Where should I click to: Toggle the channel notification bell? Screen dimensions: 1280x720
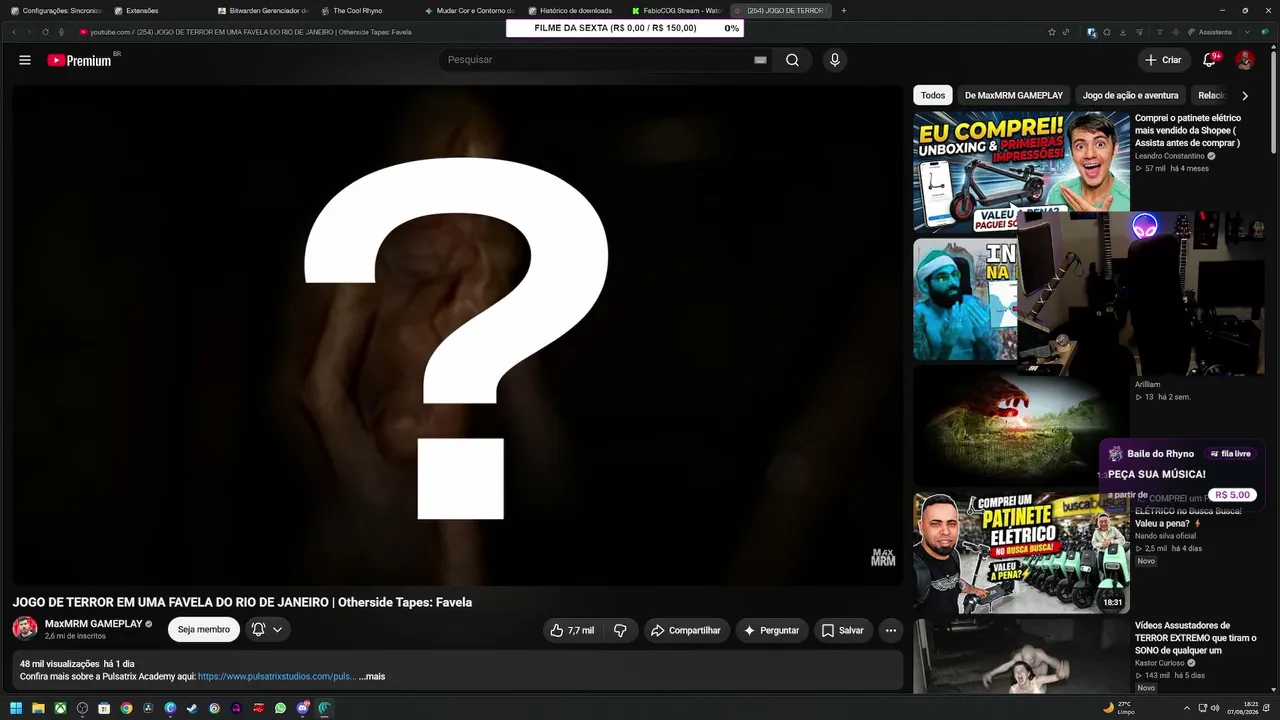pos(258,630)
